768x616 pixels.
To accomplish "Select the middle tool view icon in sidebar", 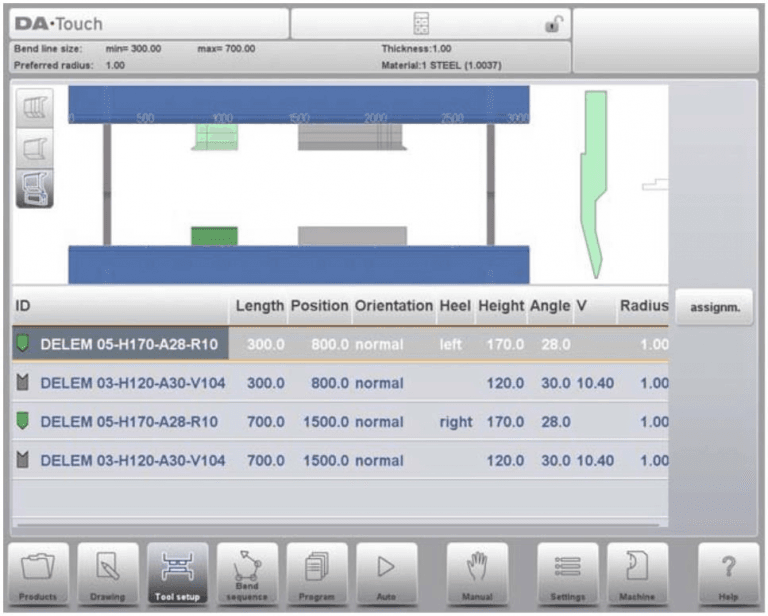I will 35,148.
